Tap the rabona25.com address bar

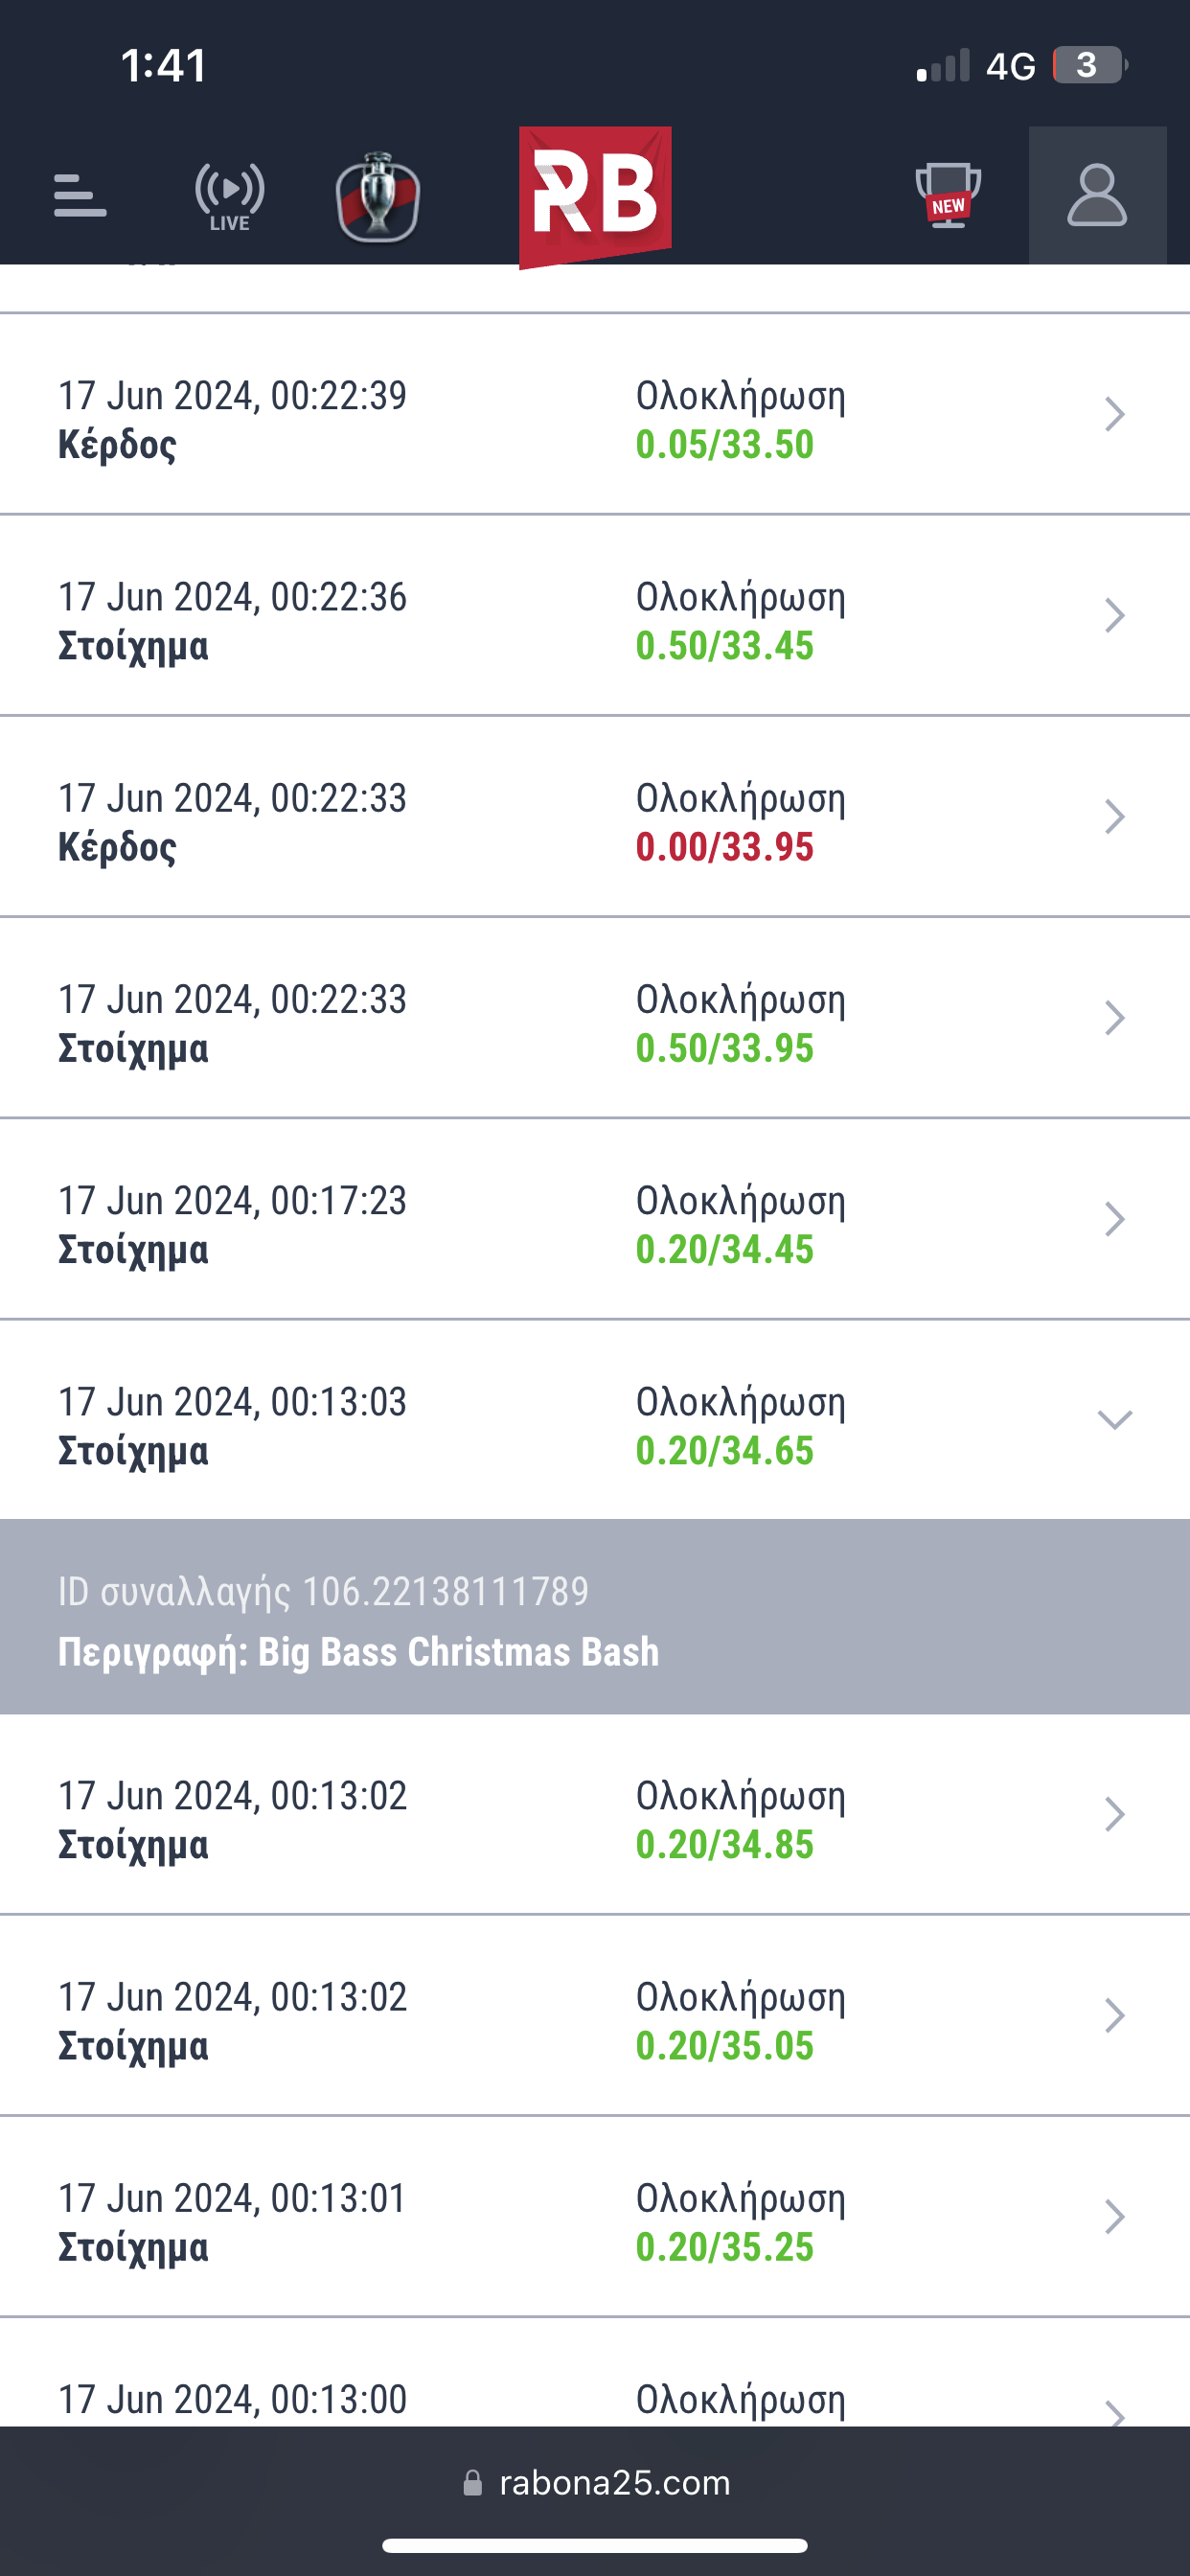[x=614, y=2483]
